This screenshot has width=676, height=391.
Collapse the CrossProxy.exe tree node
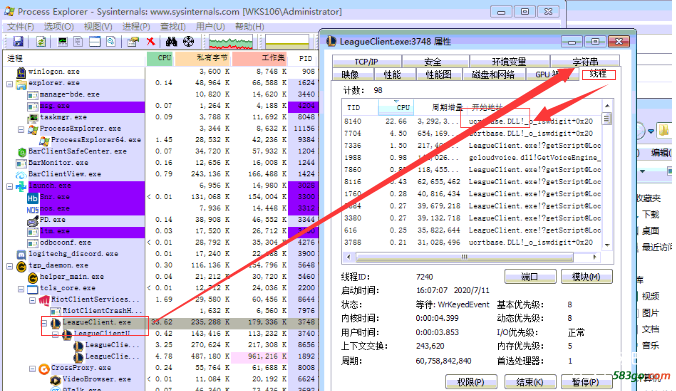click(x=32, y=369)
